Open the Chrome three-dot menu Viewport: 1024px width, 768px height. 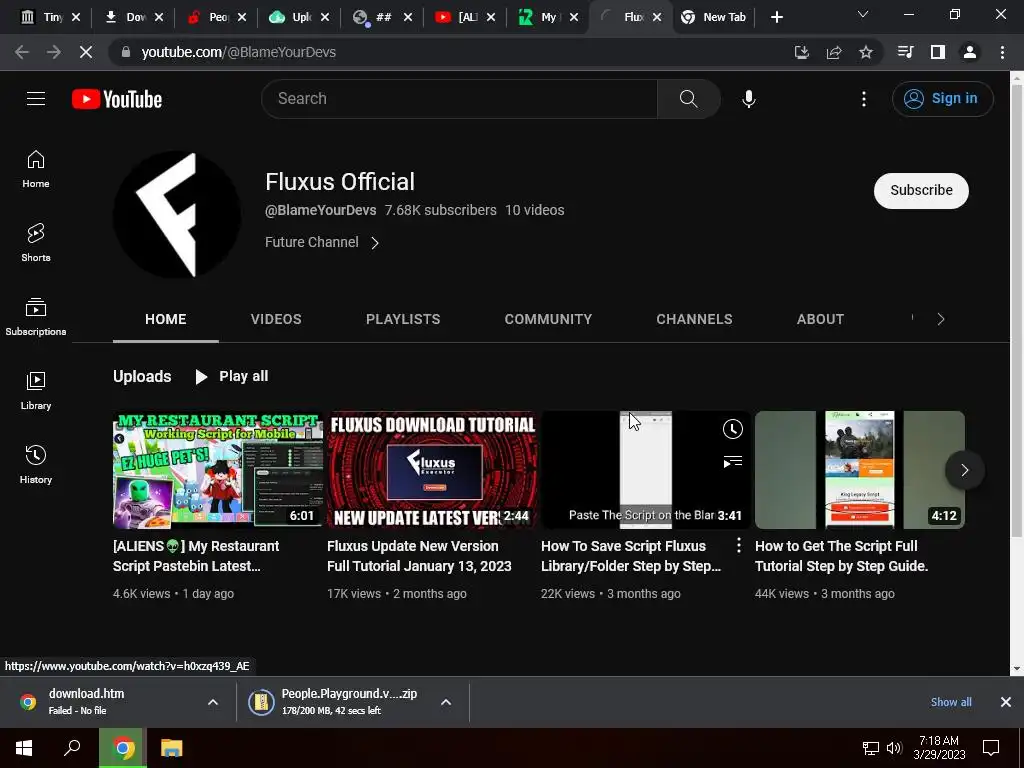(1002, 52)
